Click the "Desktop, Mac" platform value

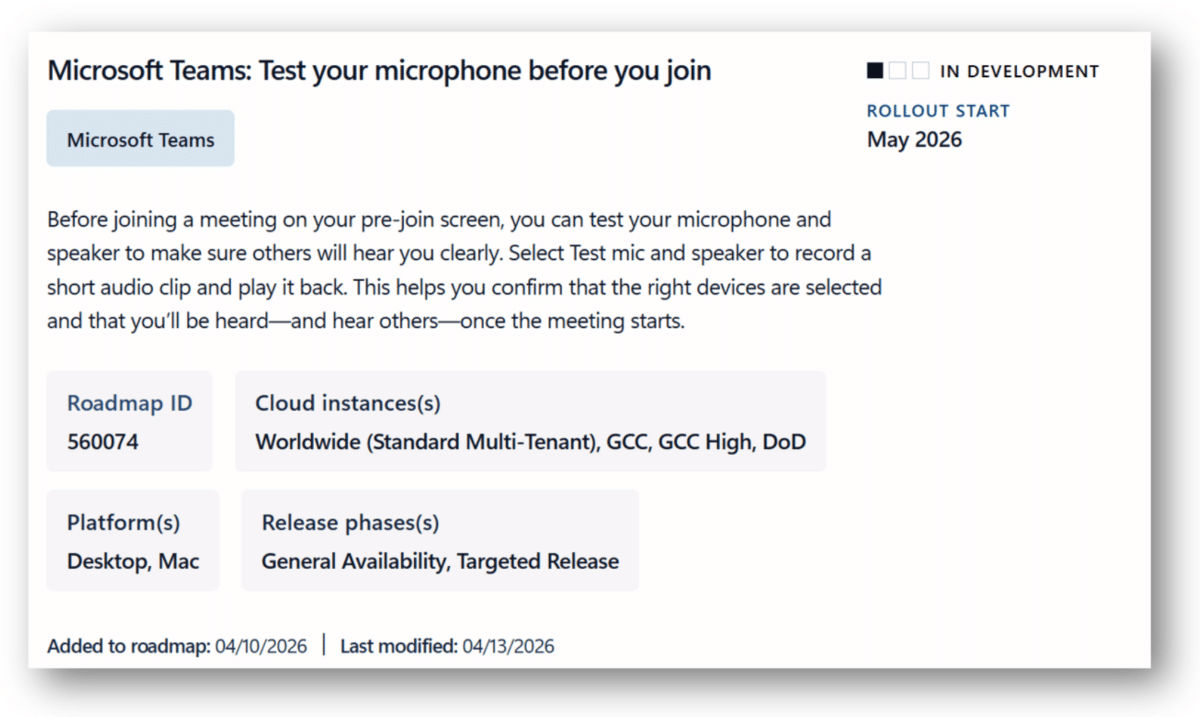(133, 561)
